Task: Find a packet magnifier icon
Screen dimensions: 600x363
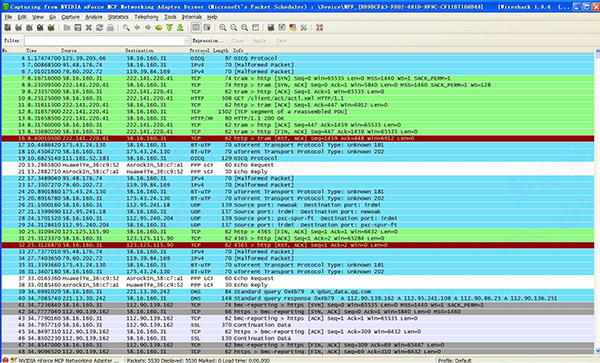Action: (x=126, y=28)
